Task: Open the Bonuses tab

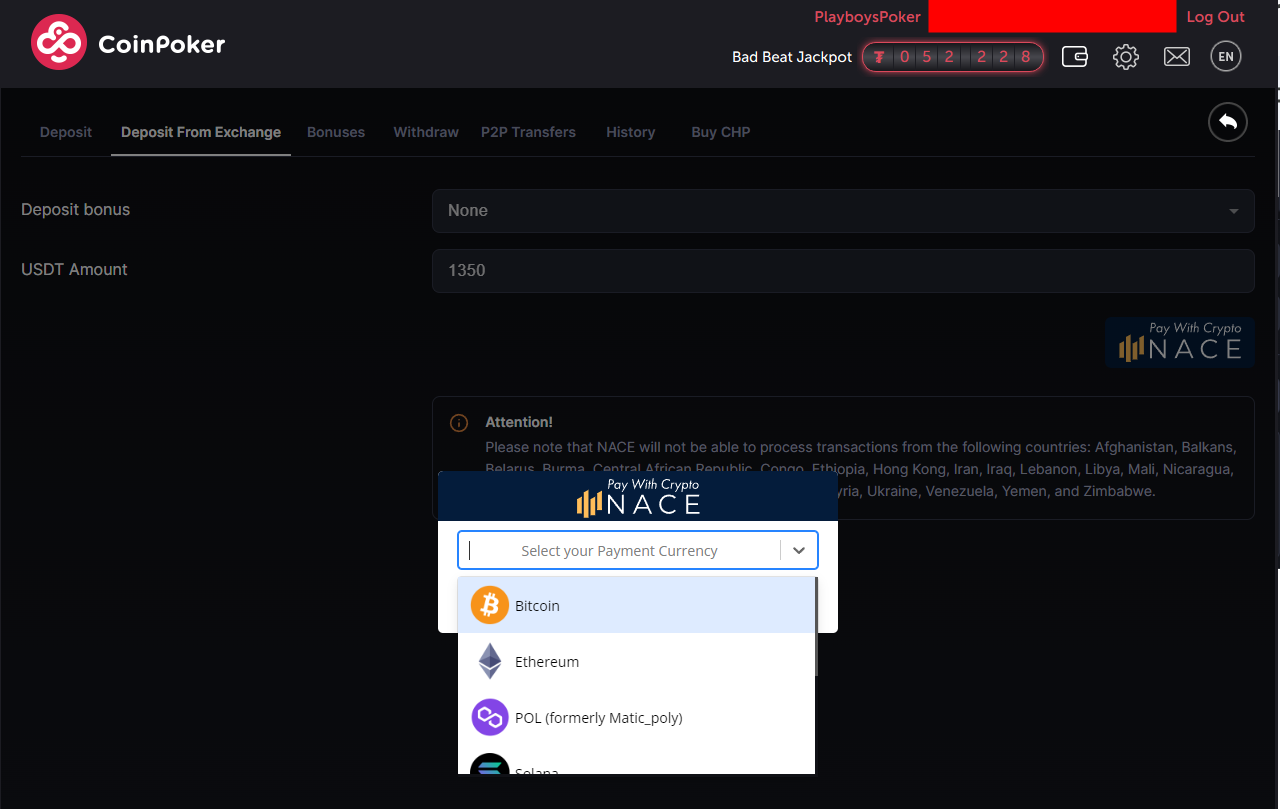Action: point(336,132)
